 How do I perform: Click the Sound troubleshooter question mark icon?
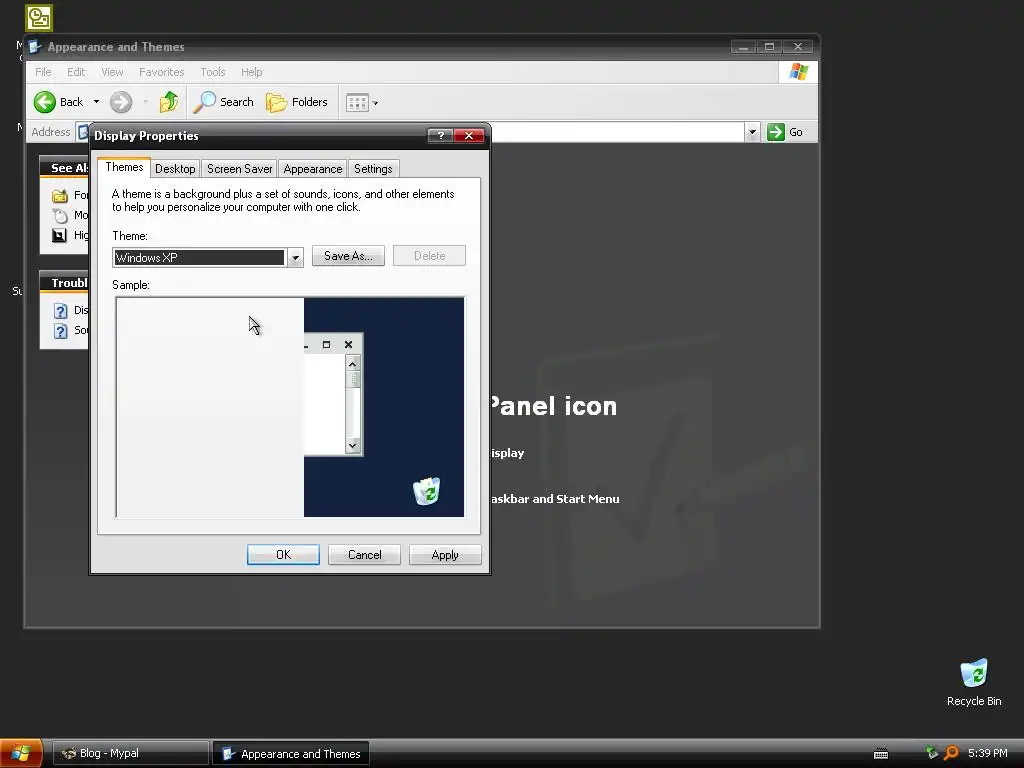coord(60,331)
